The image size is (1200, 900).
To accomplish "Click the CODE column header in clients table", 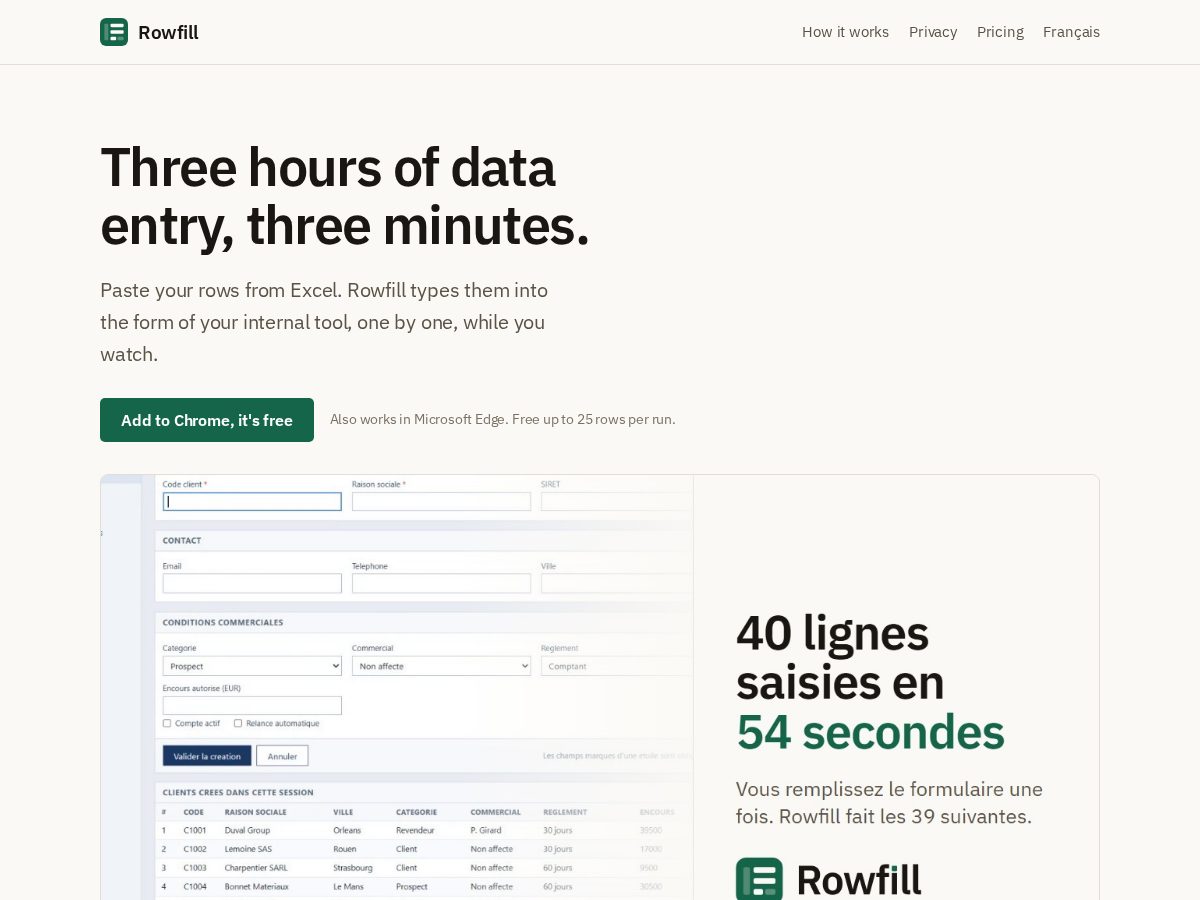I will (x=194, y=812).
